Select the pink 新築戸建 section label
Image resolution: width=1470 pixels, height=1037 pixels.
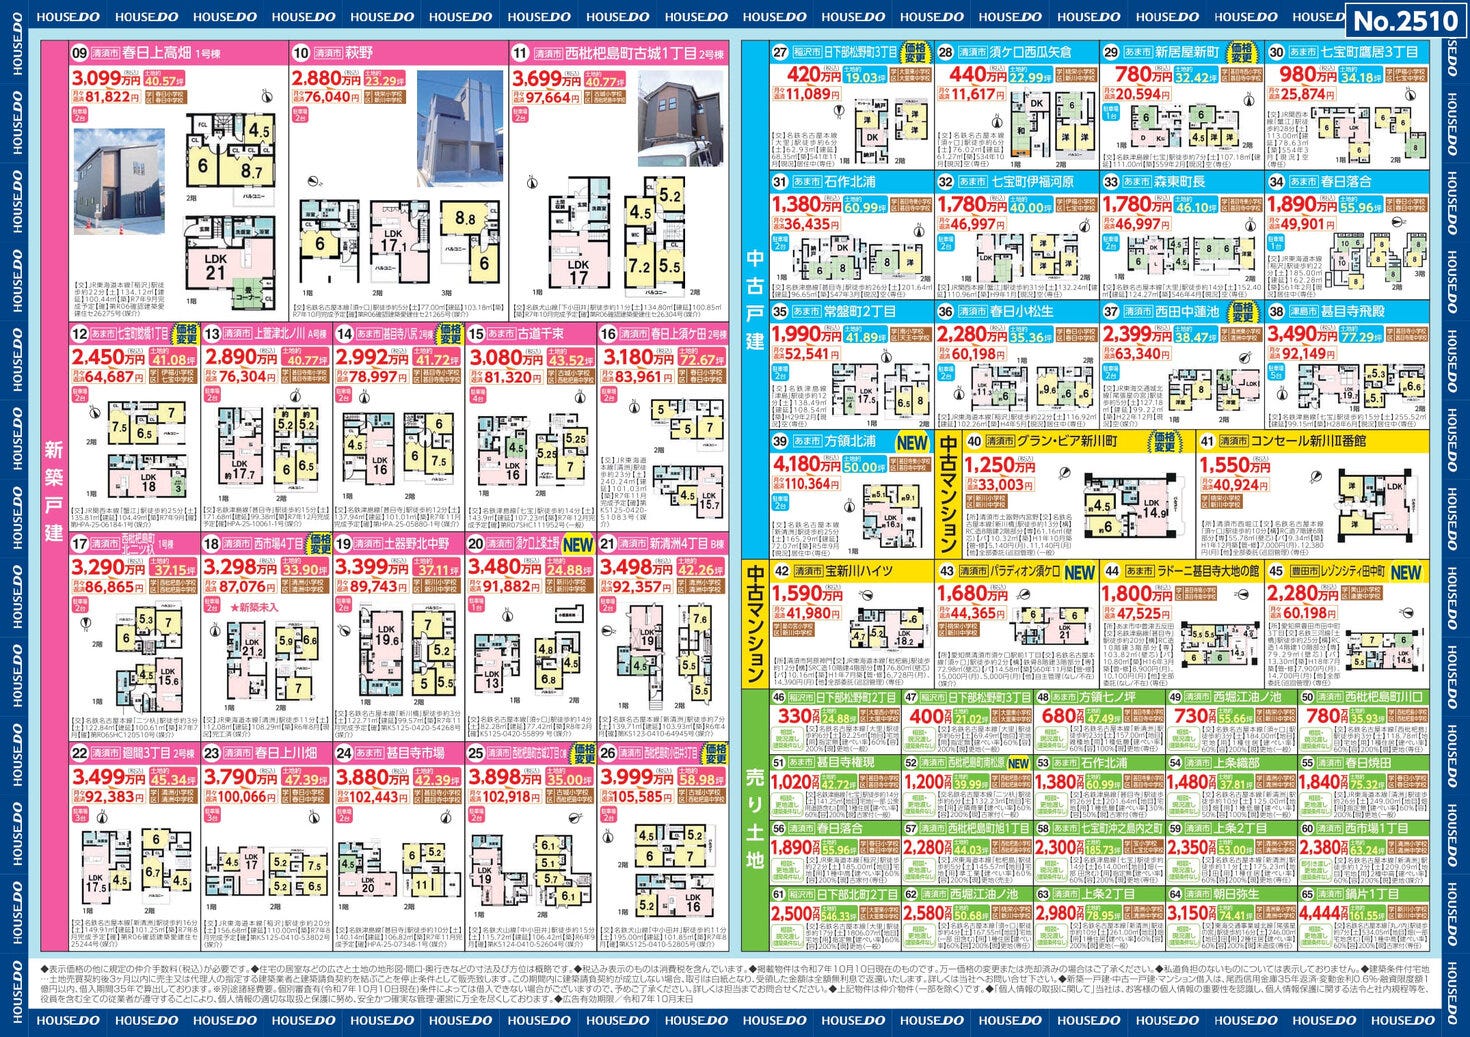[x=53, y=490]
